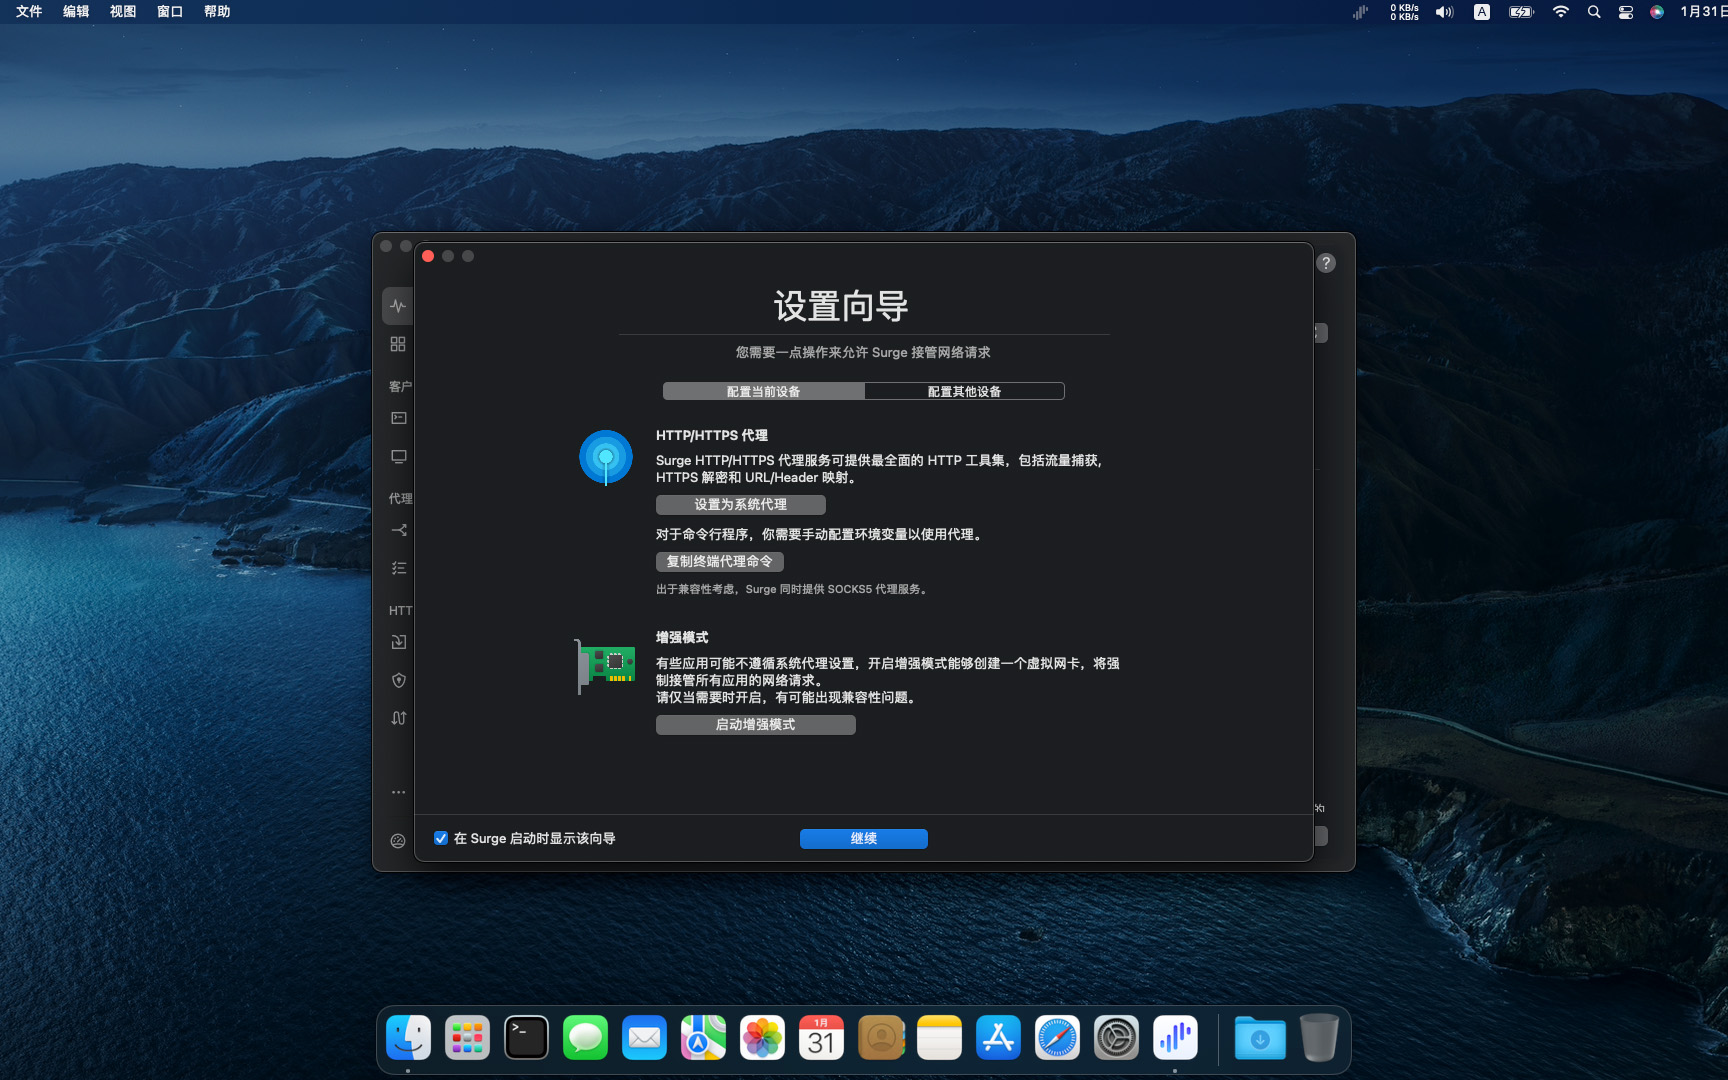Viewport: 1728px width, 1080px height.
Task: Select the Process sidebar icon under 客户
Action: [398, 418]
